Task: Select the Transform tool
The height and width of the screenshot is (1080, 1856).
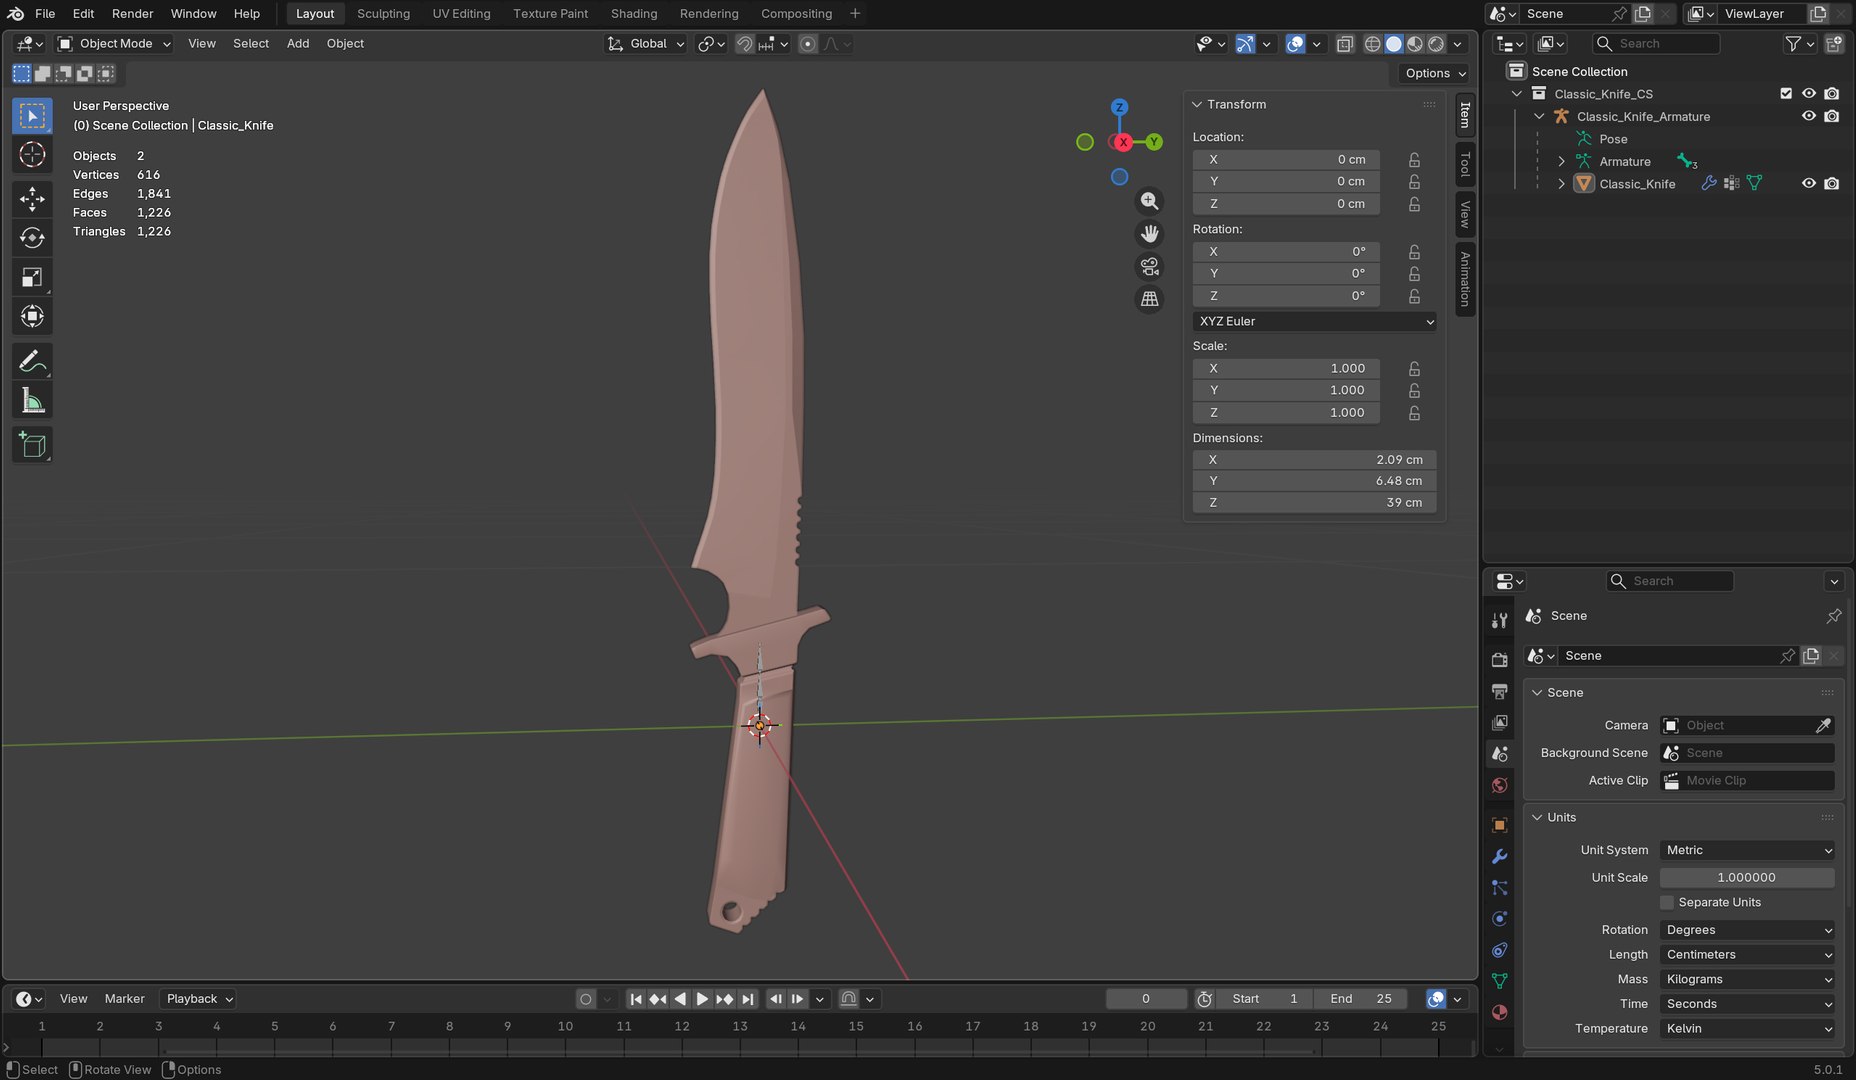Action: click(x=32, y=316)
